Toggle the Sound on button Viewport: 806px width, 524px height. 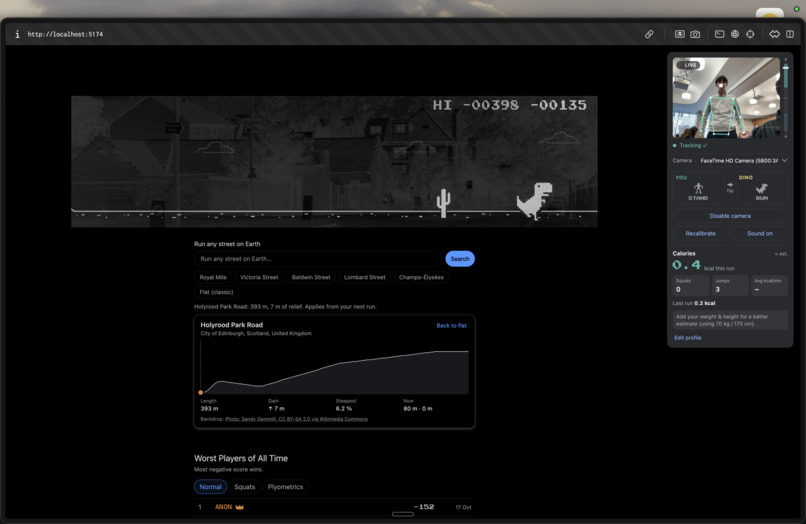pos(760,233)
